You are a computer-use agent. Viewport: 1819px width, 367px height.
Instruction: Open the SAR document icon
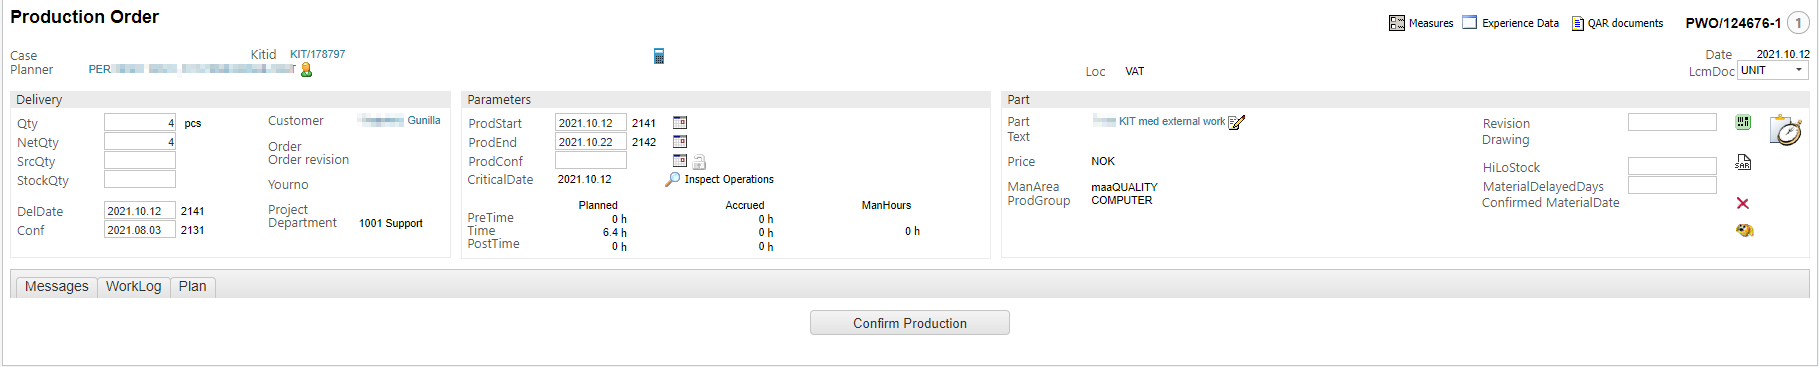tap(1743, 162)
